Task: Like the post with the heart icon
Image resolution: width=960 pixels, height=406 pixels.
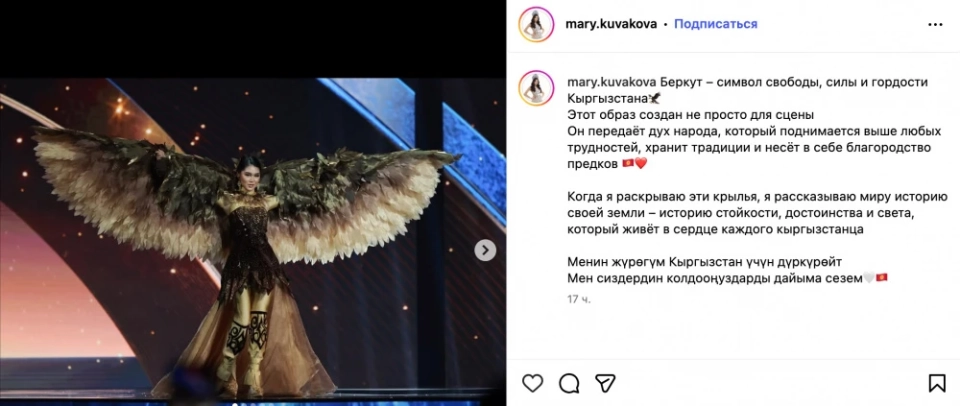Action: coord(533,383)
